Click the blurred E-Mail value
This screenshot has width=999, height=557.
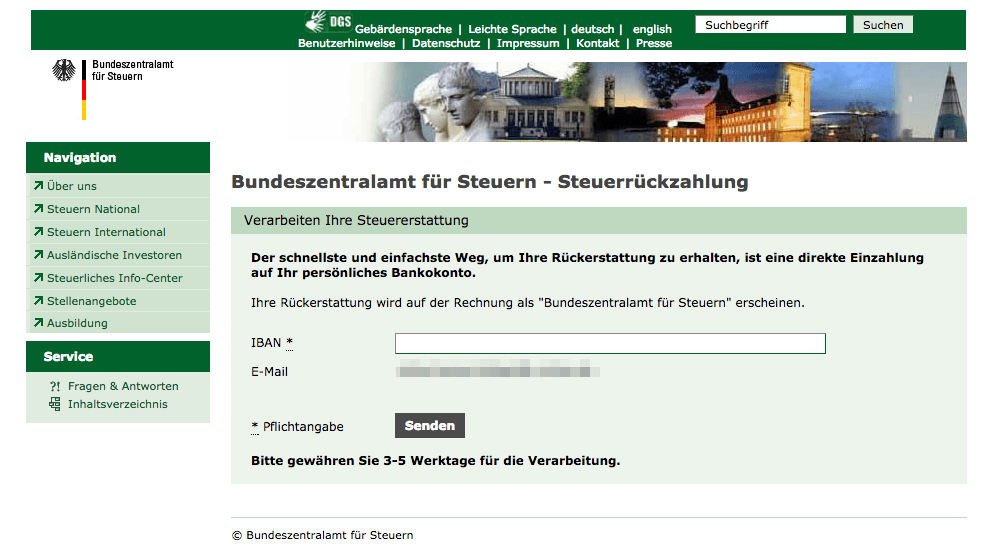click(497, 368)
